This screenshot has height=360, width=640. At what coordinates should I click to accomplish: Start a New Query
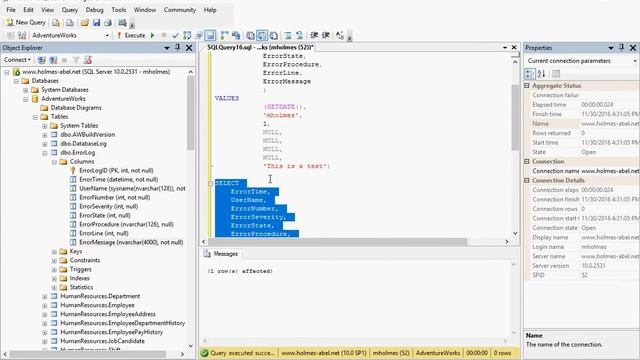click(x=26, y=22)
